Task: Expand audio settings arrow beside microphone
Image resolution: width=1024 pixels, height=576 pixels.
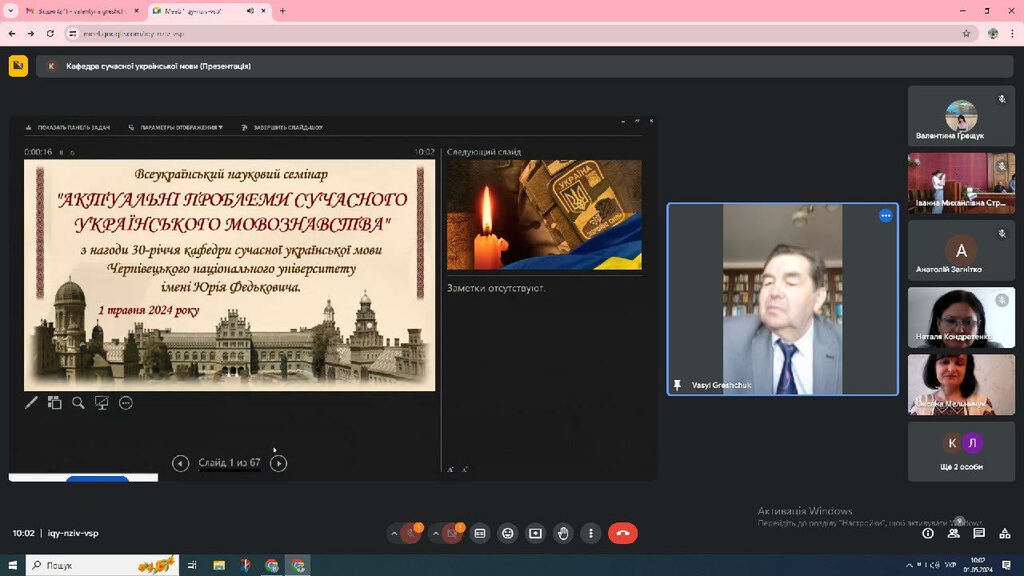Action: pyautogui.click(x=394, y=533)
